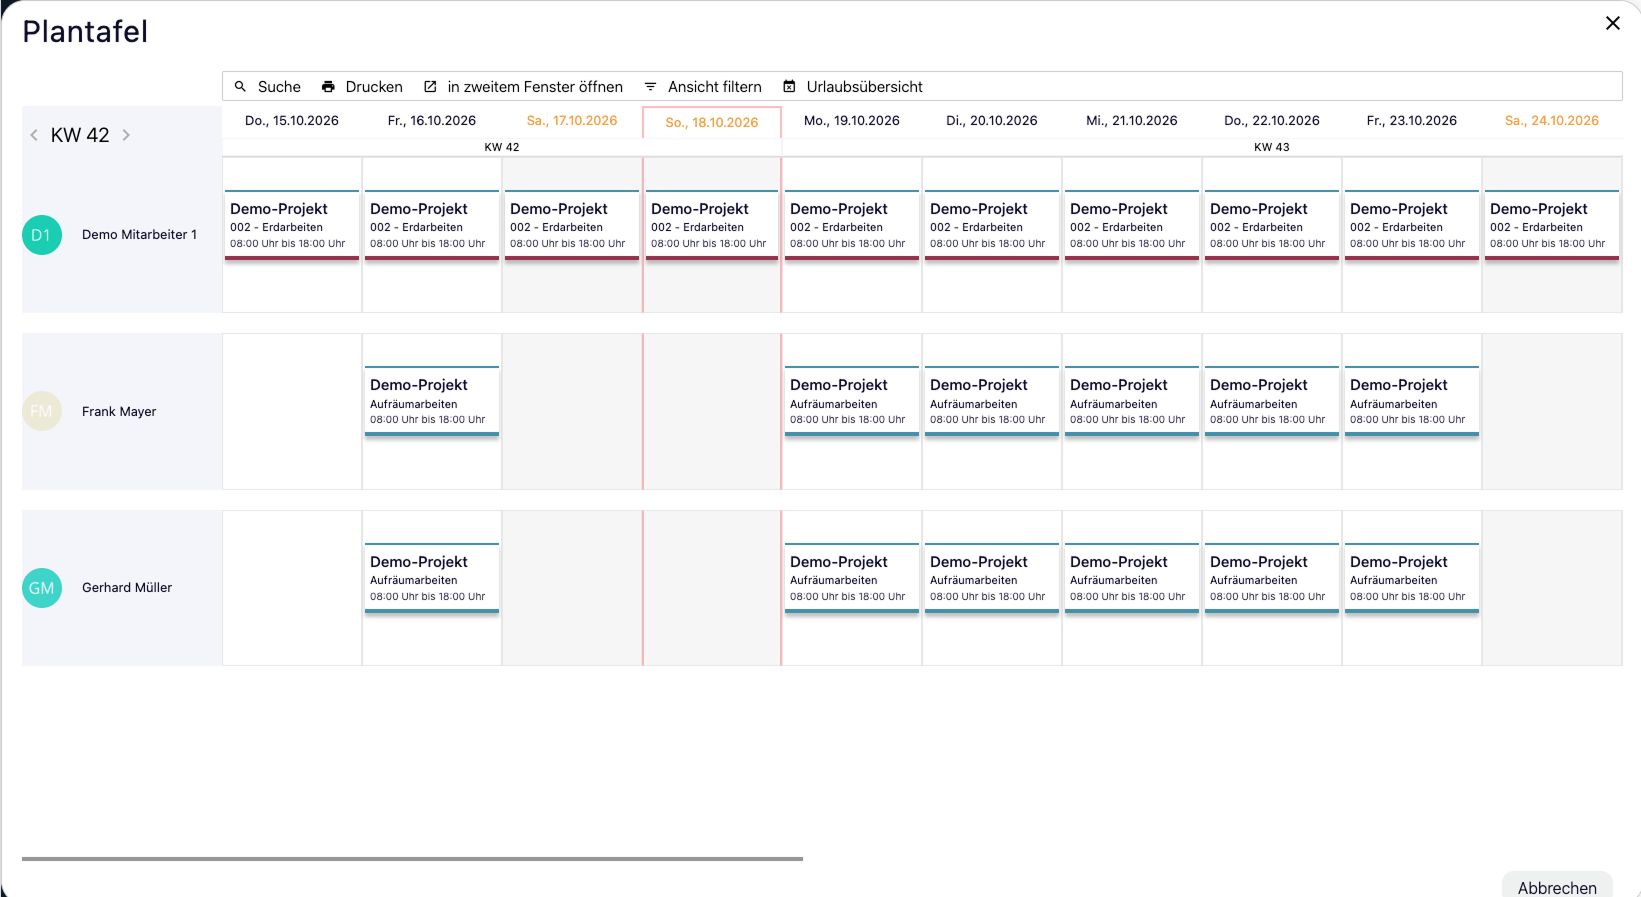Click the Frank Mayer name
The height and width of the screenshot is (897, 1641).
(x=119, y=411)
